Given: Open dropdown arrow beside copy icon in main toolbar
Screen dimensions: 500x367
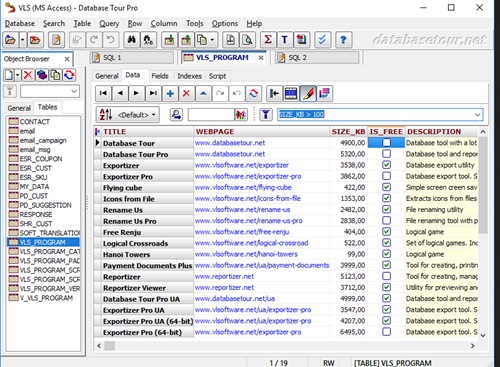Looking at the screenshot, I should click(x=212, y=40).
